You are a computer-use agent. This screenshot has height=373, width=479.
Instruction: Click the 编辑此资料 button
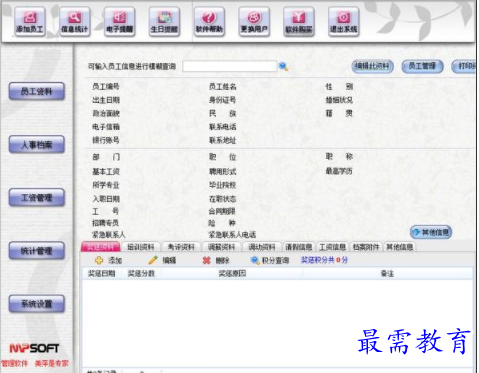372,66
